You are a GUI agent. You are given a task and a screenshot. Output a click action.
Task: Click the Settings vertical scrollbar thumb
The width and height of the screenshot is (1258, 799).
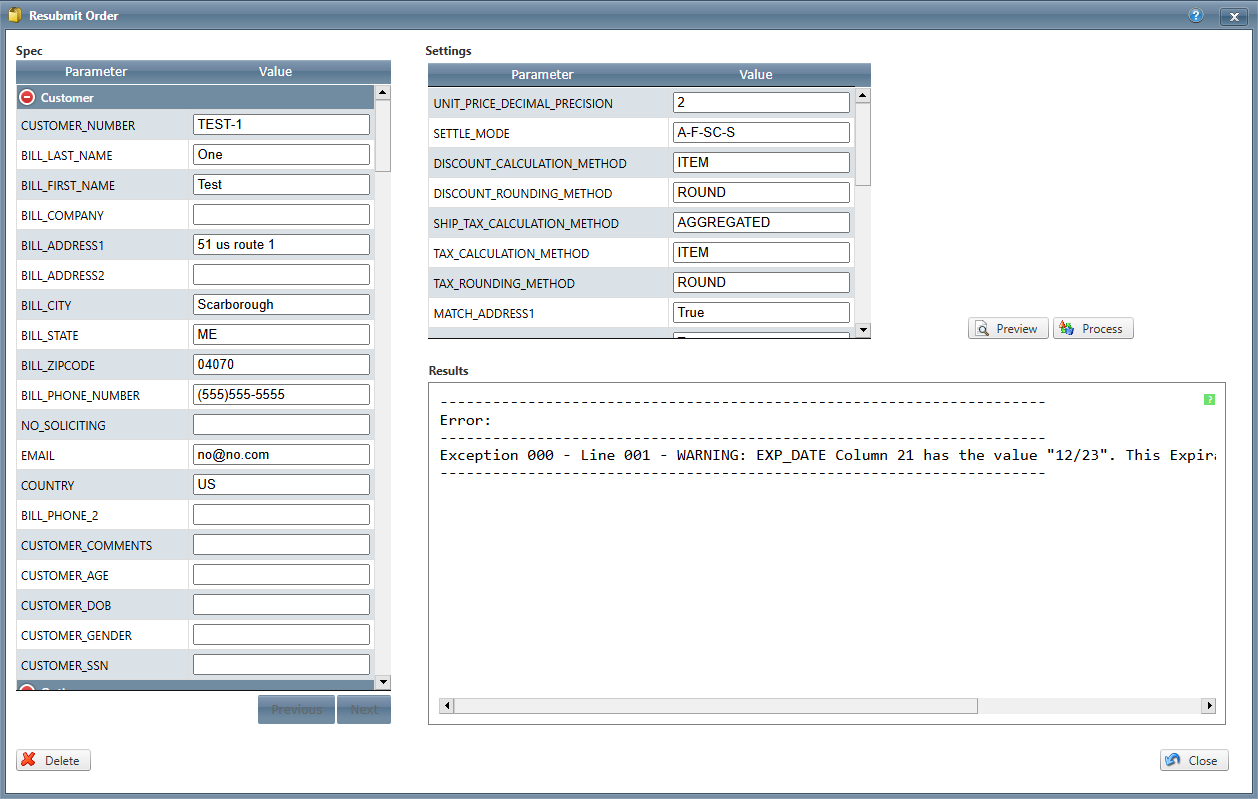(863, 144)
